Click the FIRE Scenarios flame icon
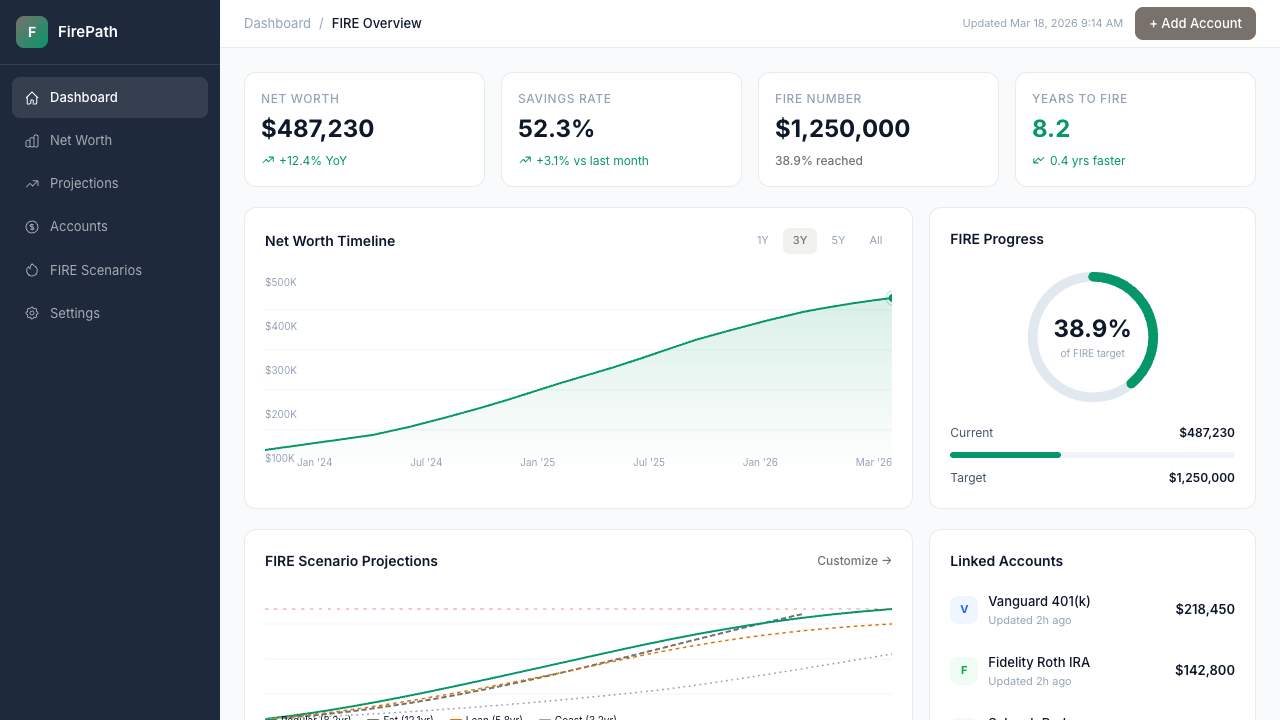This screenshot has height=720, width=1280. (32, 270)
